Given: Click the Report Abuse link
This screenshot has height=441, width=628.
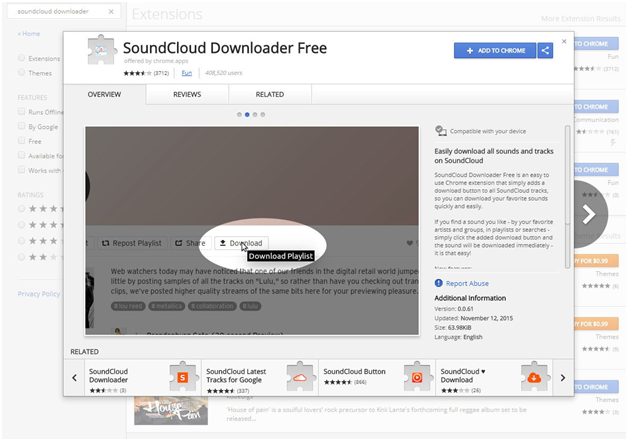Looking at the screenshot, I should pos(467,284).
